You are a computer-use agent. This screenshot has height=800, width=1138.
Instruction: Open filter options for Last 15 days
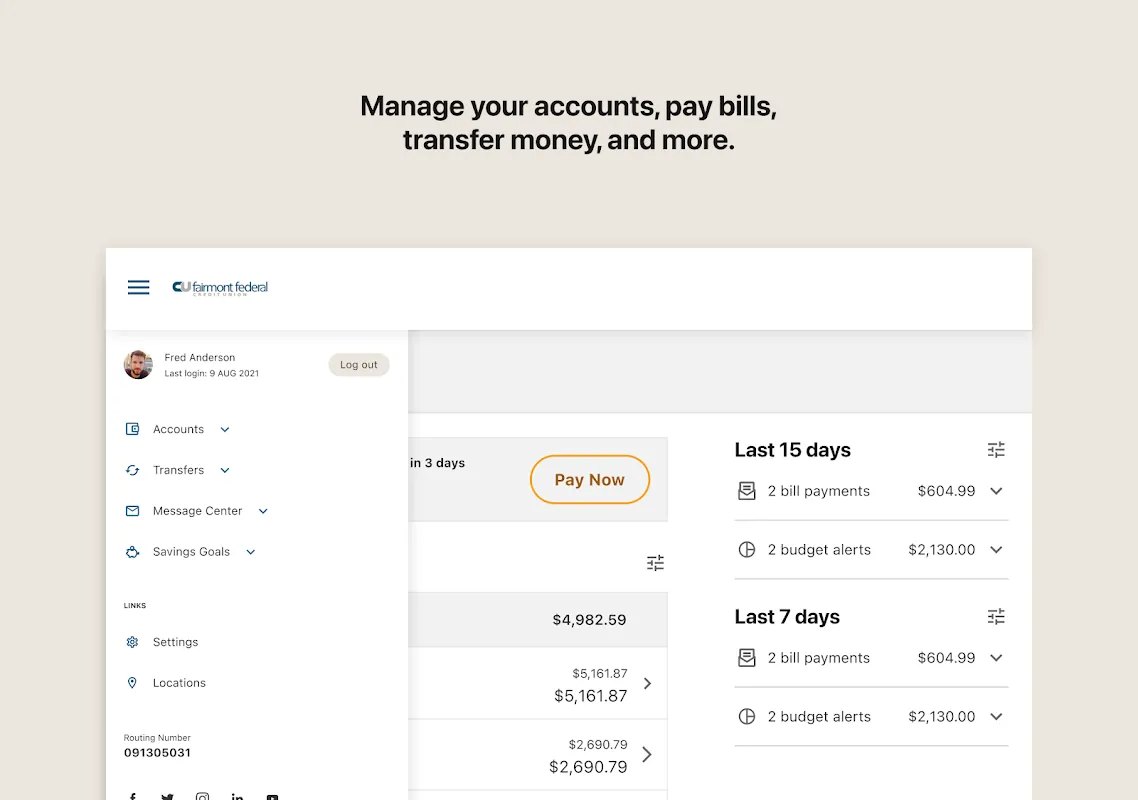(x=996, y=450)
